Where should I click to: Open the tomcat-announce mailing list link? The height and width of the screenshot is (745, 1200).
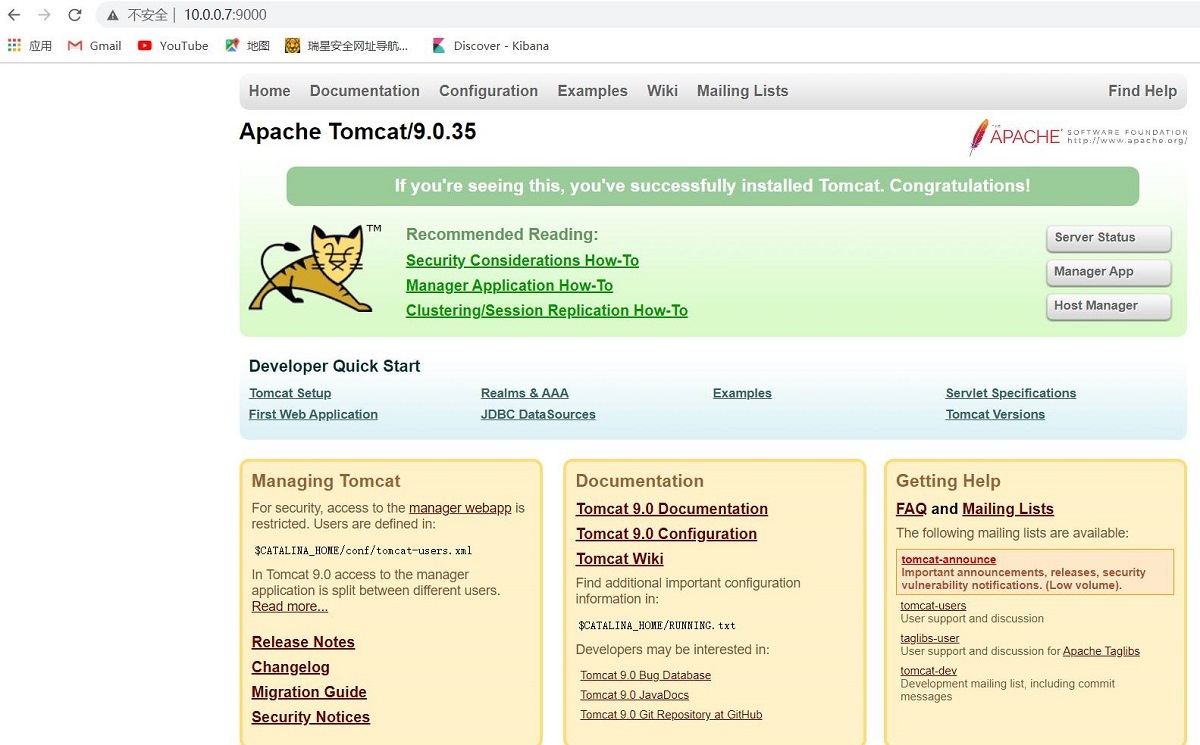949,560
